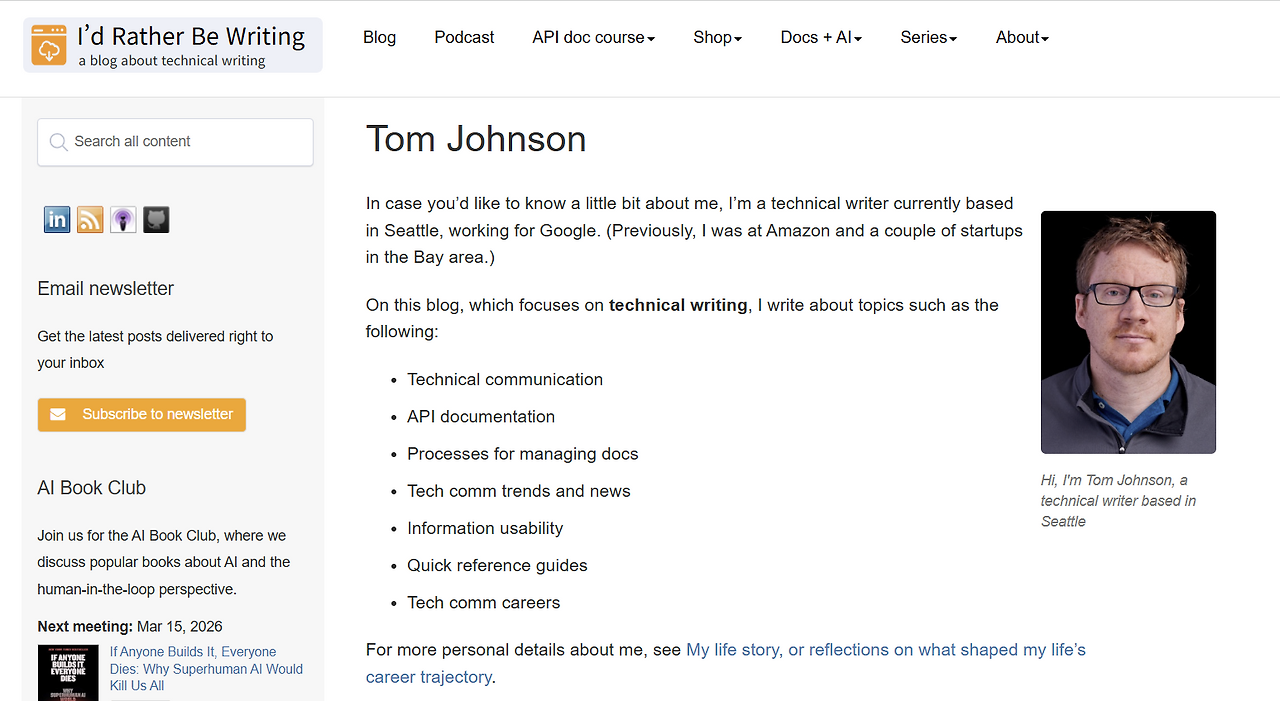Open the purple podcast icon
The height and width of the screenshot is (701, 1280).
click(x=123, y=220)
